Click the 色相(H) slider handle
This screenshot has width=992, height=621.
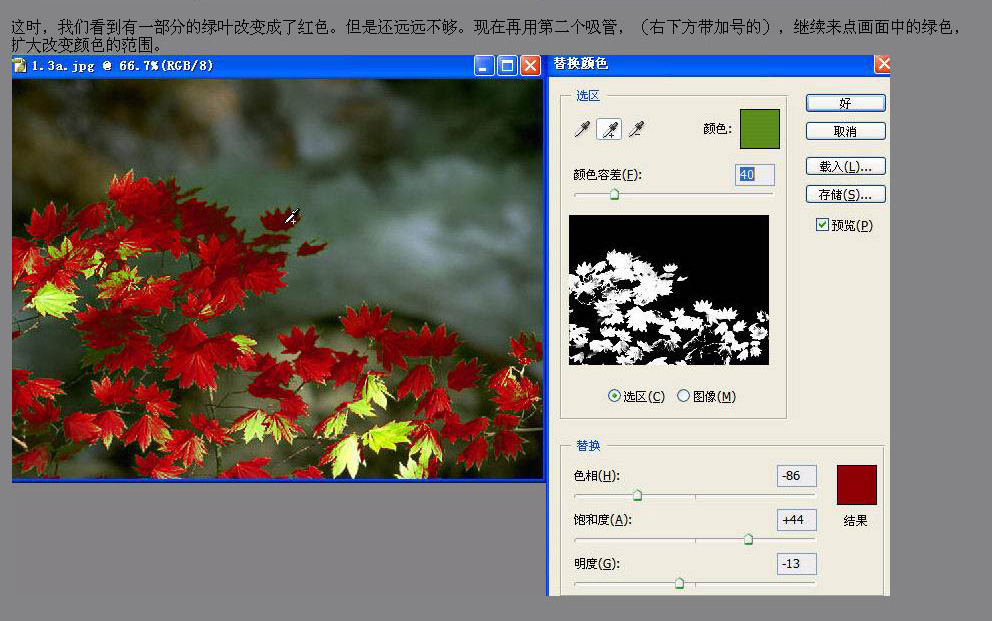[x=638, y=495]
